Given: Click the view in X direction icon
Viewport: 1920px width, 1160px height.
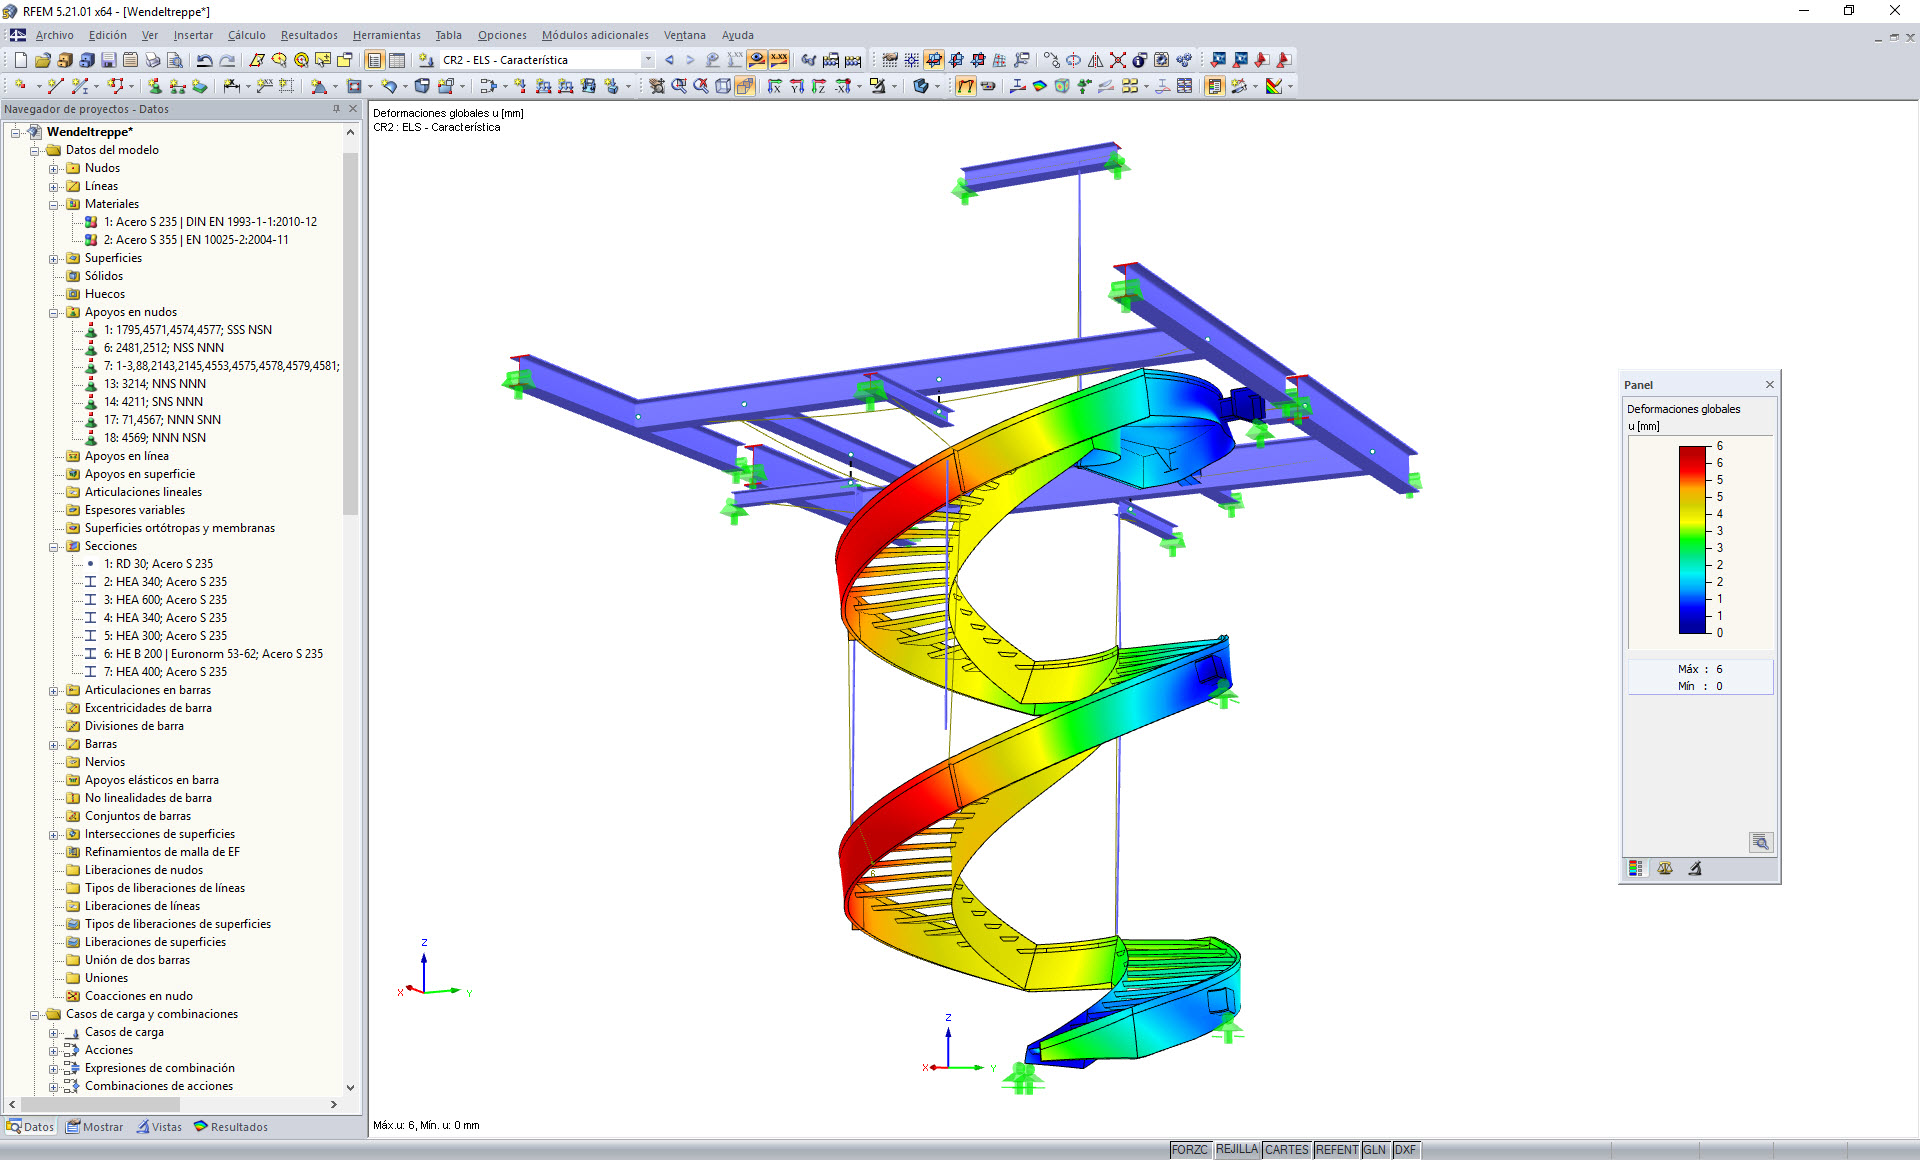Looking at the screenshot, I should (774, 87).
